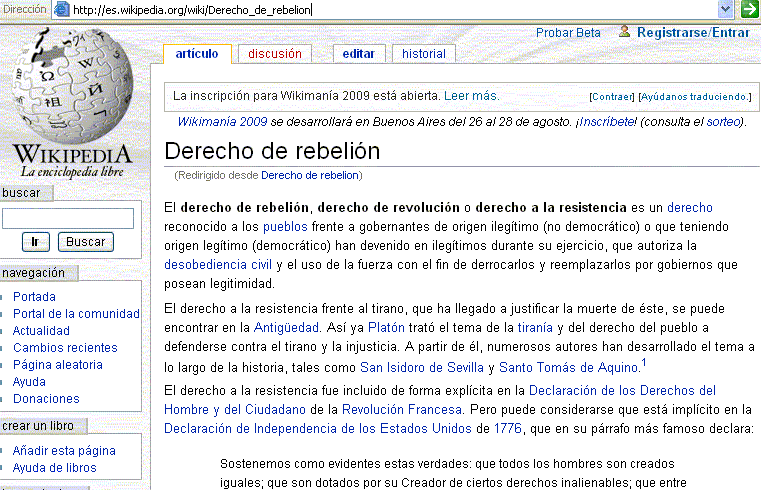761x490 pixels.
Task: Click the Probar Beta link
Action: pos(568,33)
